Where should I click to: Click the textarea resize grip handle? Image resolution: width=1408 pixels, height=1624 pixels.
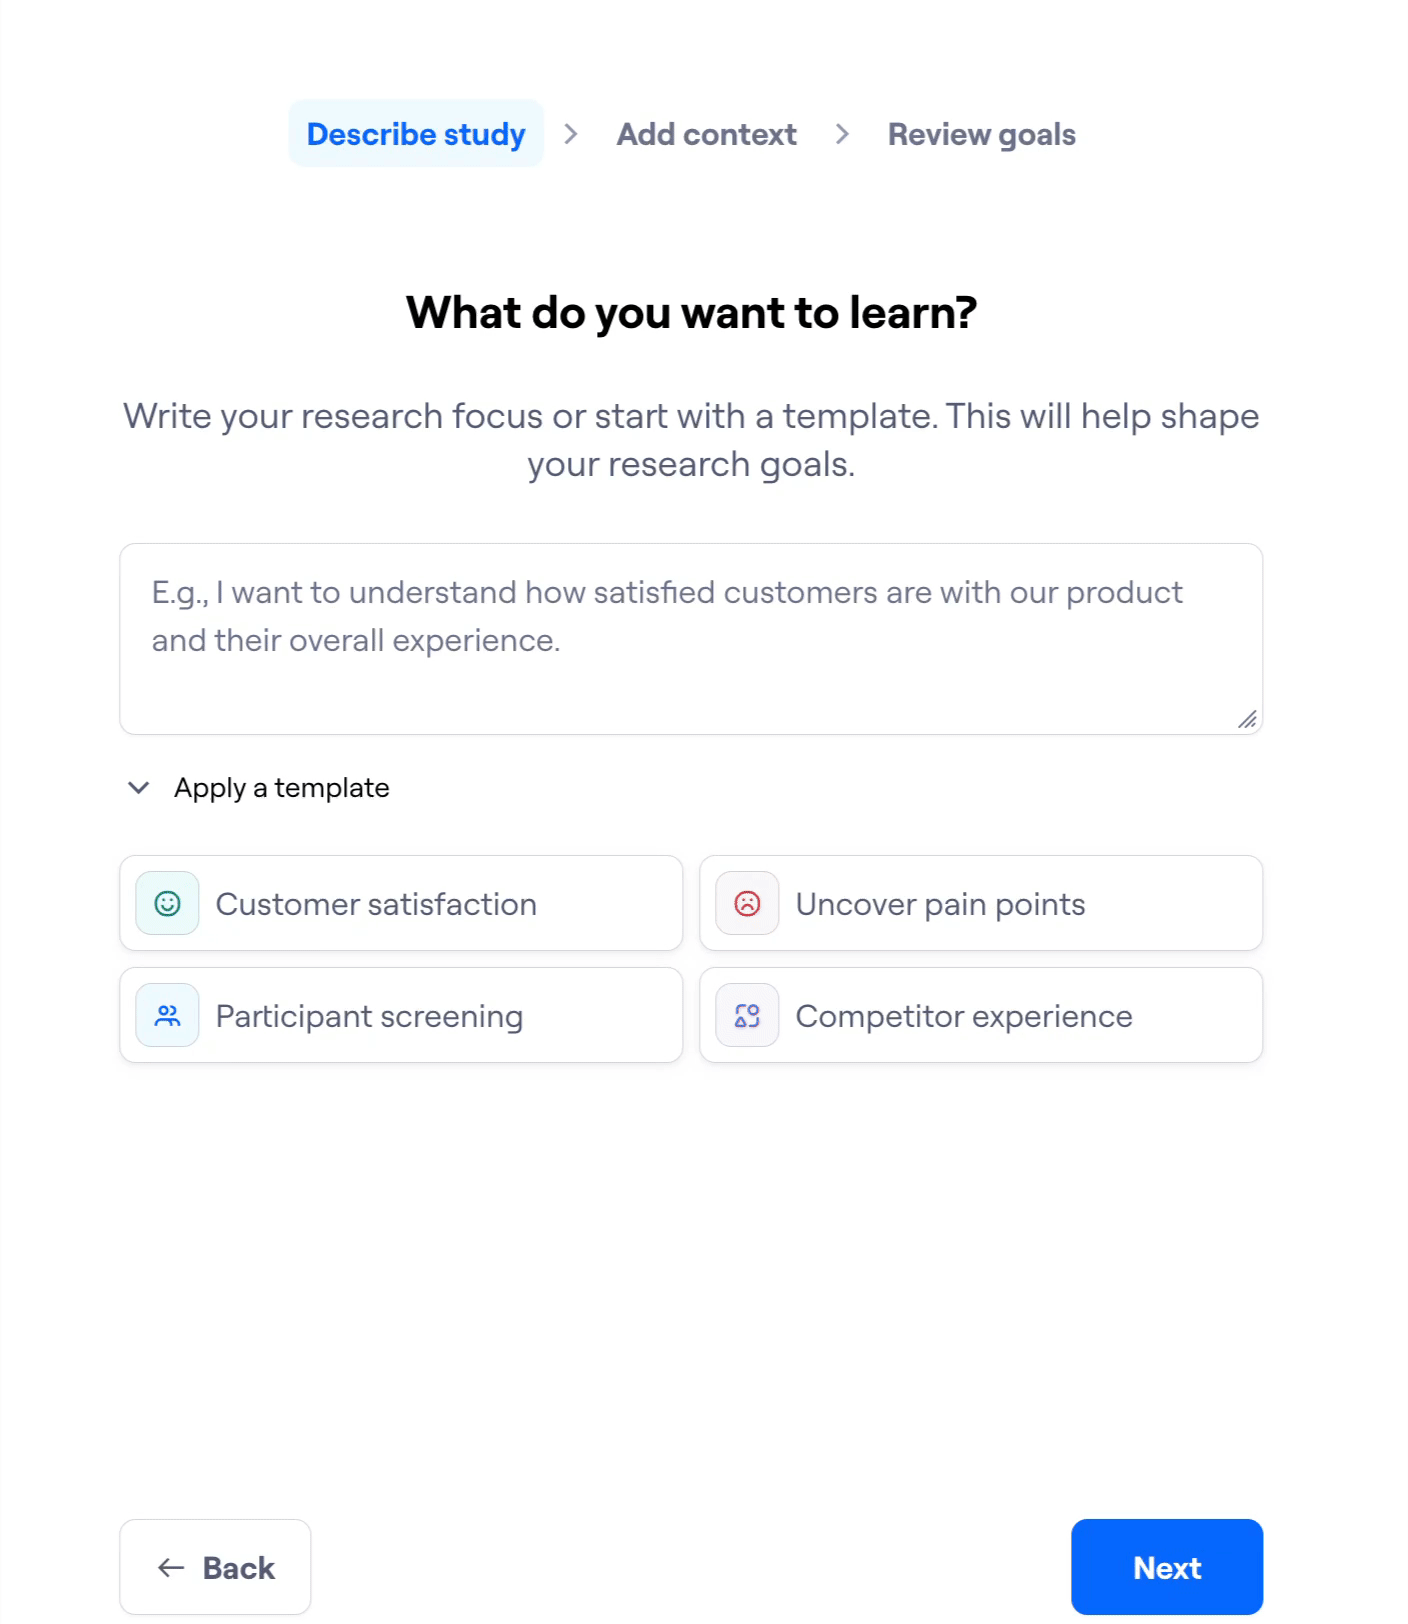pyautogui.click(x=1247, y=719)
